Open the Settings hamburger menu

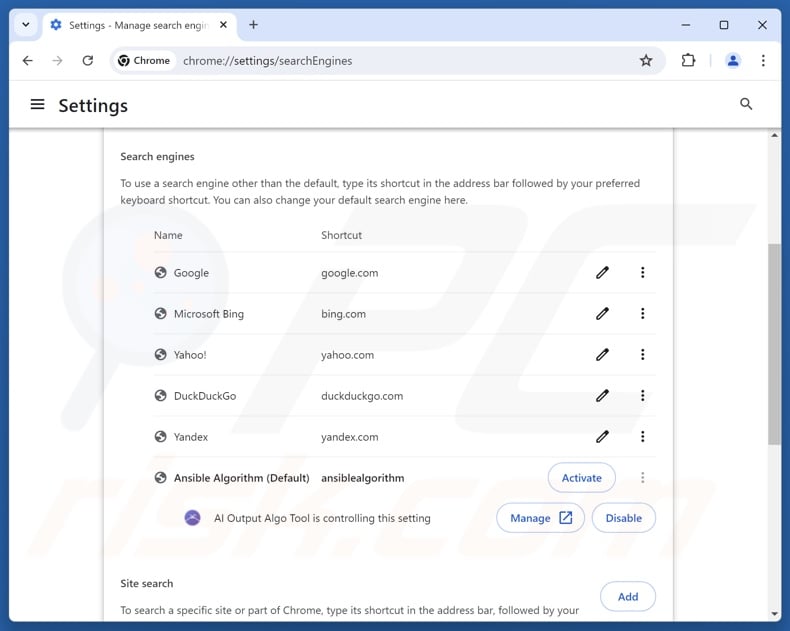(37, 105)
